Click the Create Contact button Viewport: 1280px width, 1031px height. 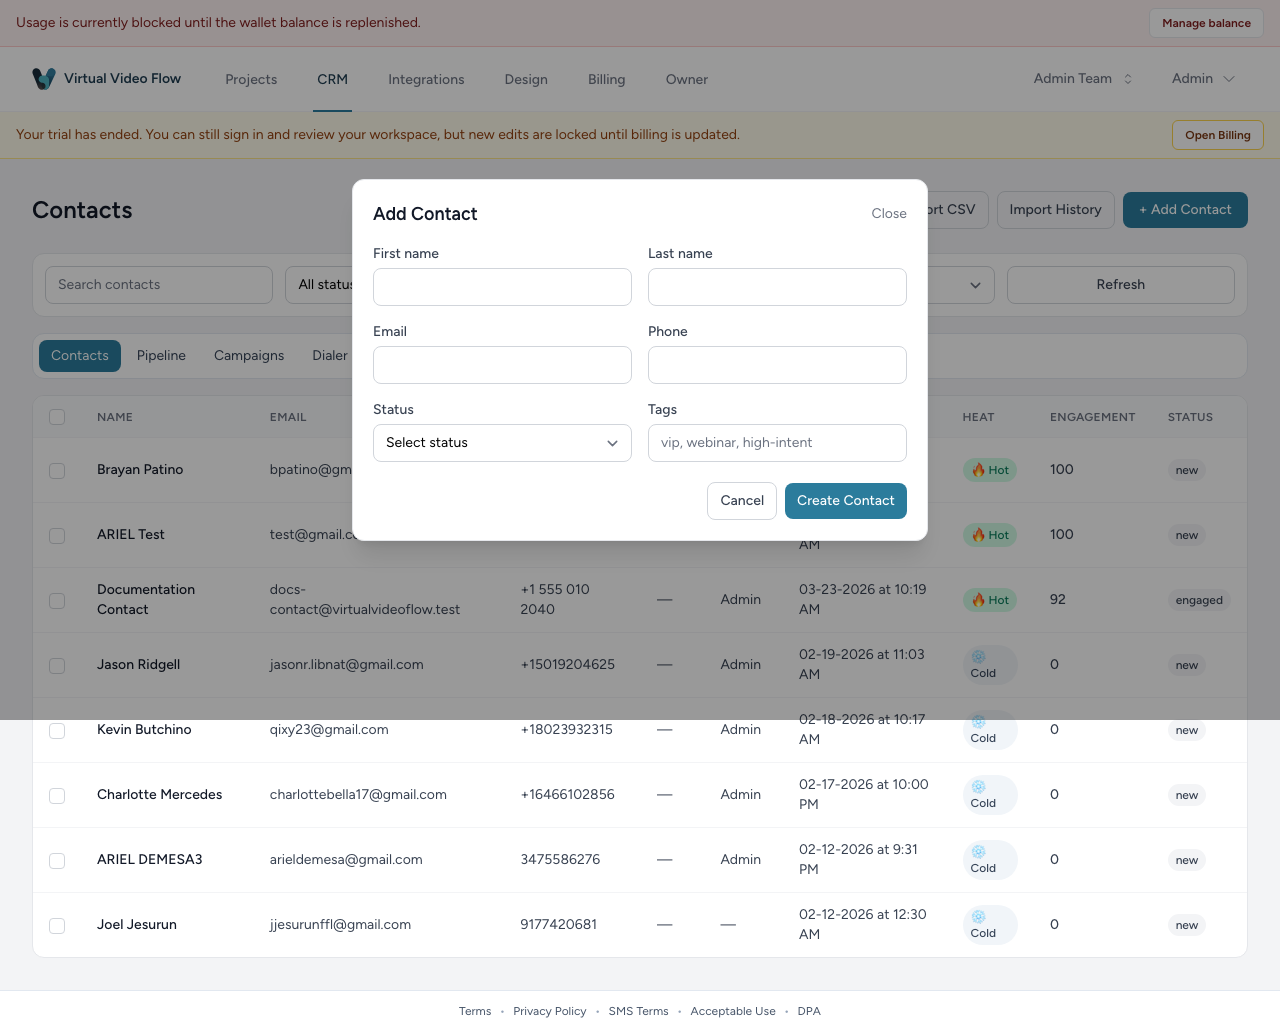pyautogui.click(x=846, y=501)
